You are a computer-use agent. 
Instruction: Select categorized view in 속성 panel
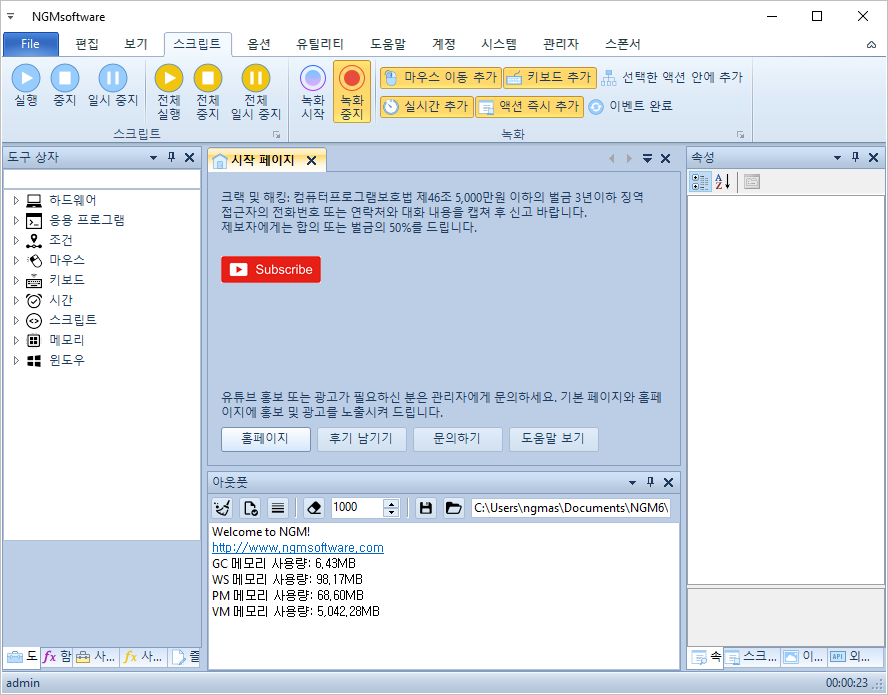click(701, 182)
